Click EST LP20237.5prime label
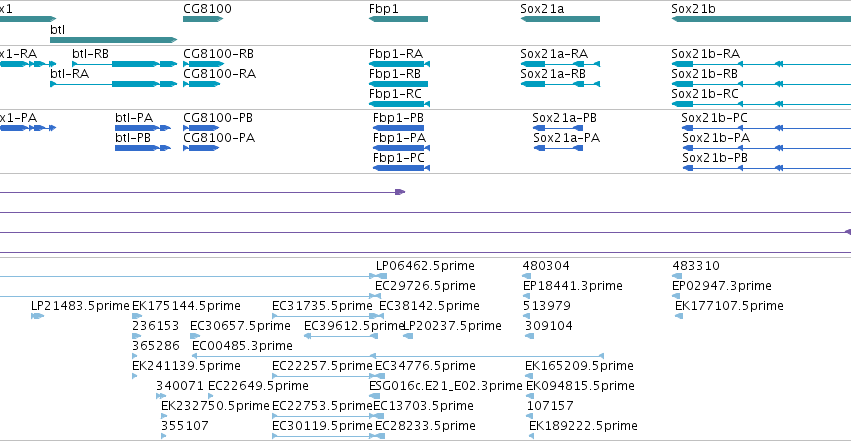851x441 pixels. [453, 326]
